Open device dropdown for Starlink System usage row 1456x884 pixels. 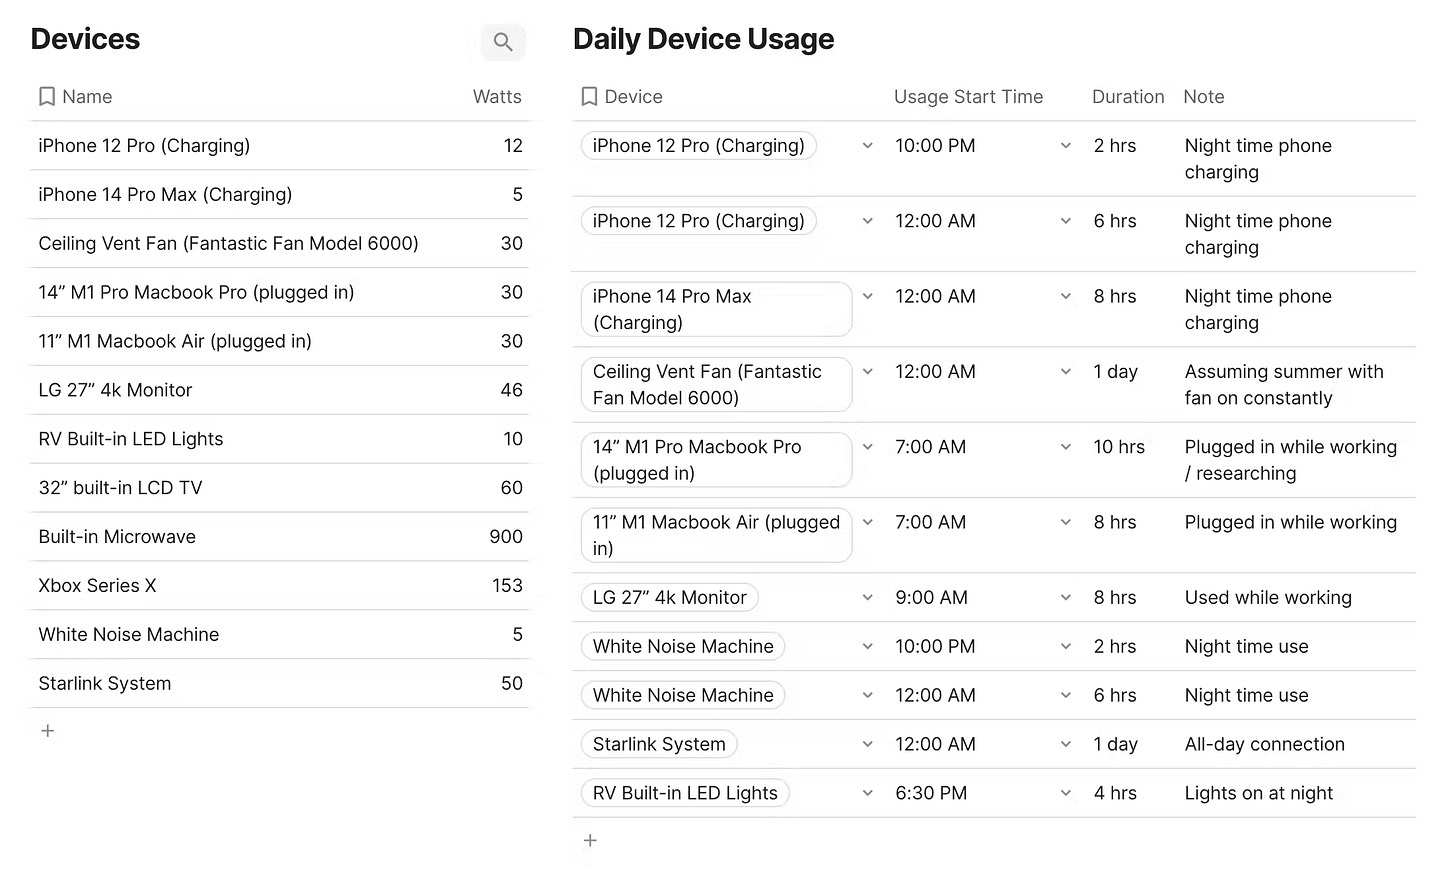pyautogui.click(x=868, y=744)
